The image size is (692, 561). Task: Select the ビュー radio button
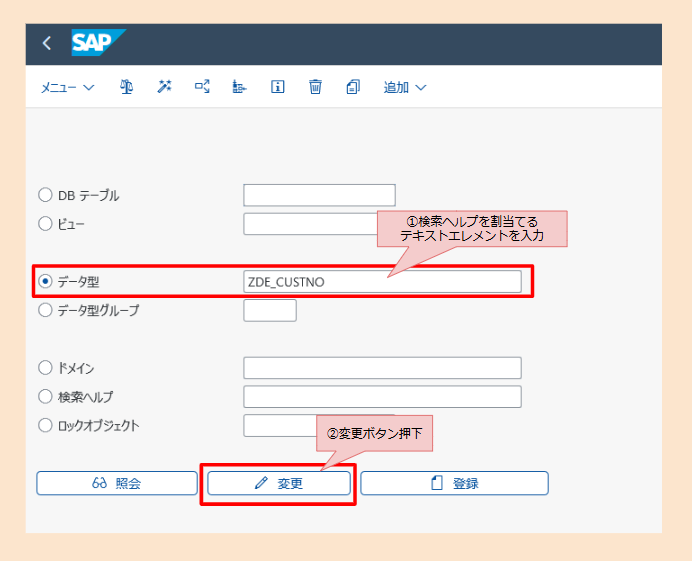(x=45, y=224)
